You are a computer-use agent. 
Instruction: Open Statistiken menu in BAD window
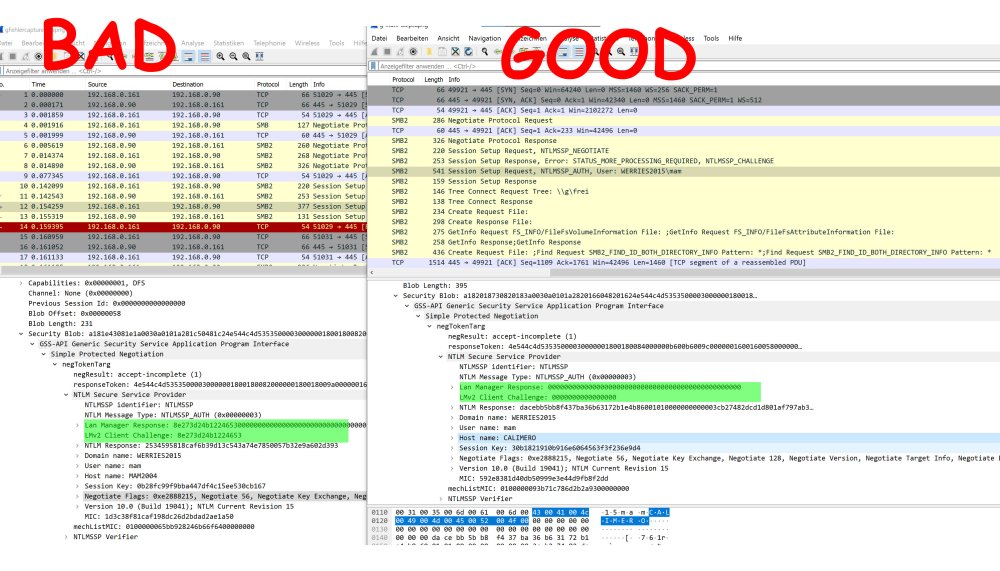click(x=228, y=43)
